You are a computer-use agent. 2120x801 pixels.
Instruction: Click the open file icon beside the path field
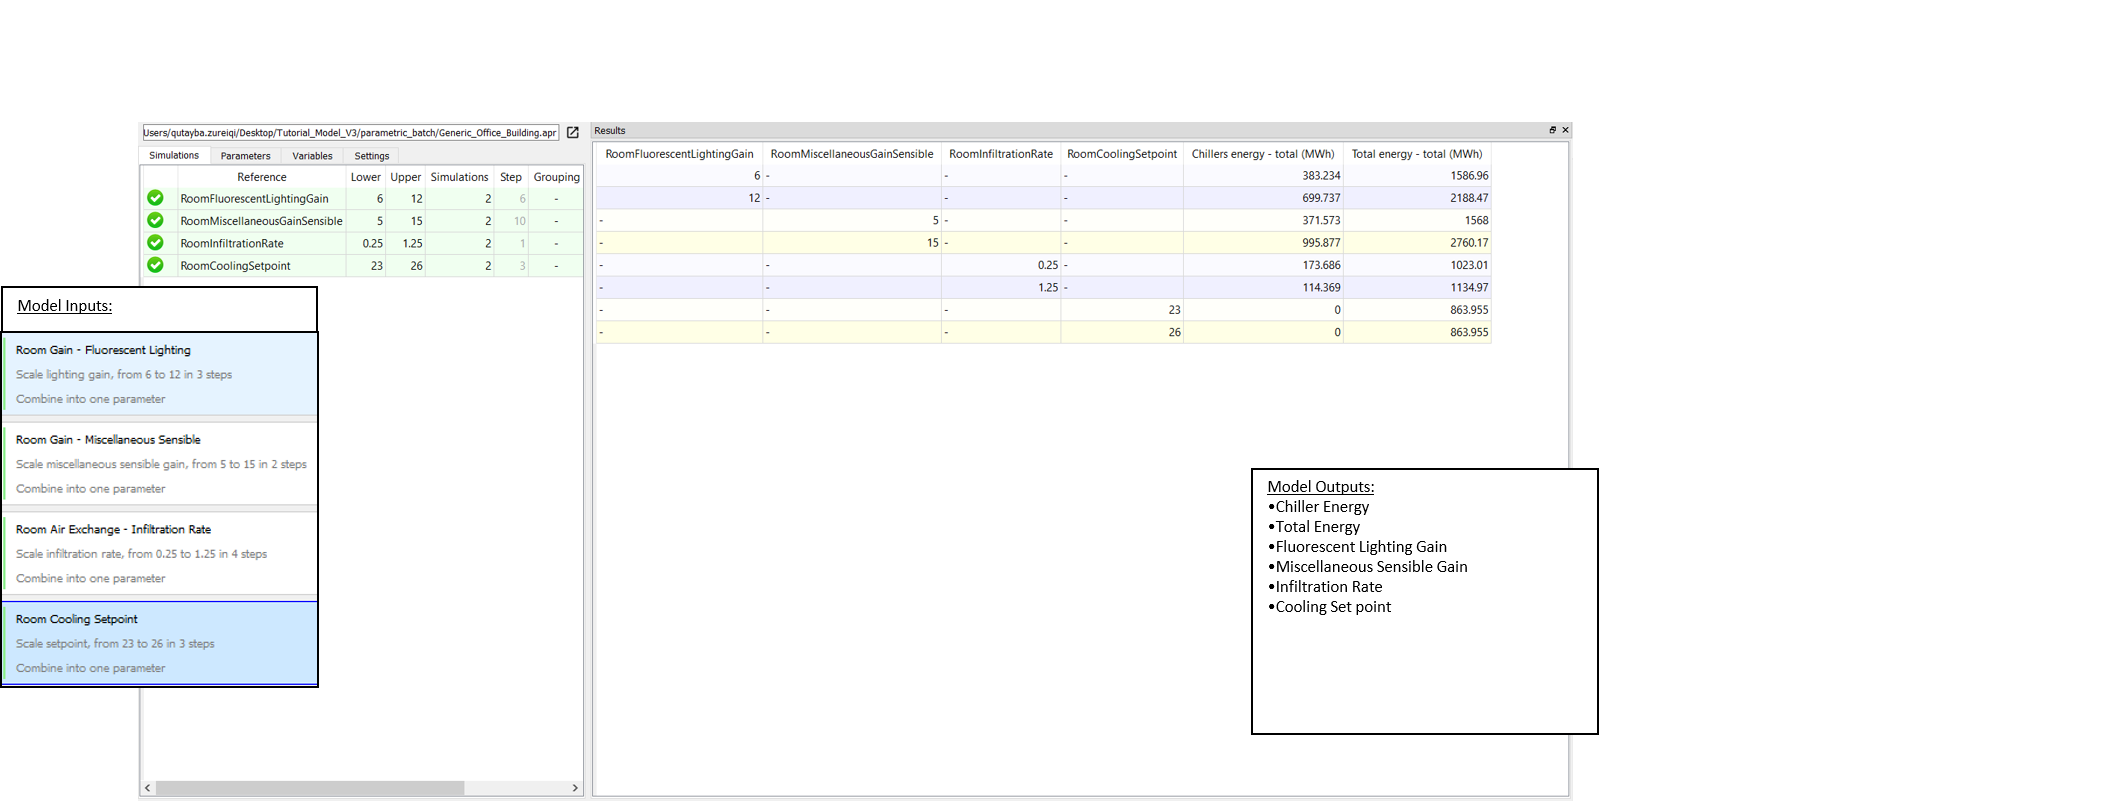(573, 132)
